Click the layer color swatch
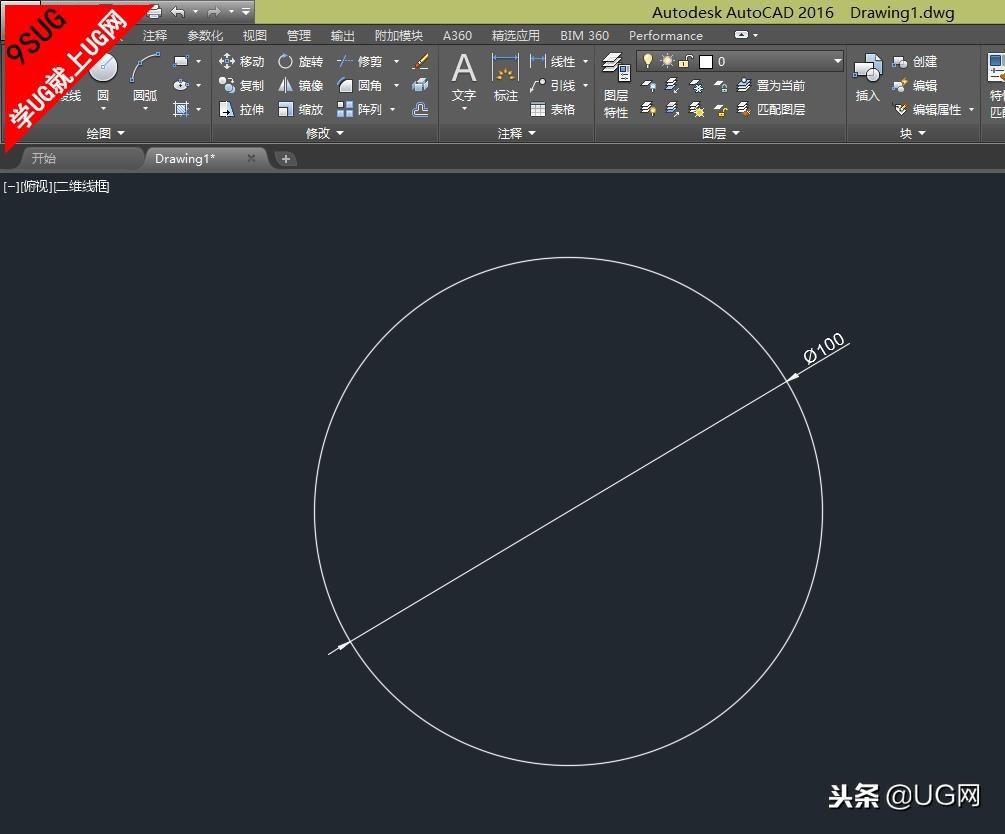 tap(705, 61)
